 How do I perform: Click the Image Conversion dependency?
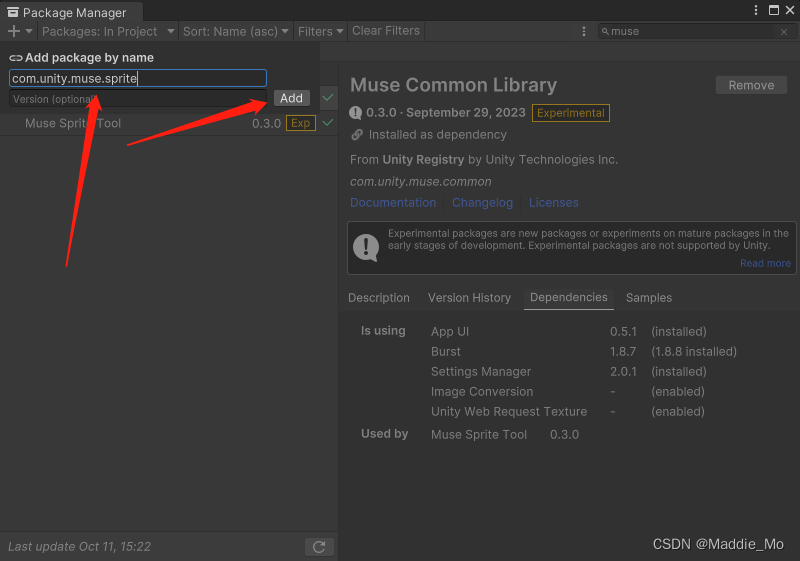[482, 392]
